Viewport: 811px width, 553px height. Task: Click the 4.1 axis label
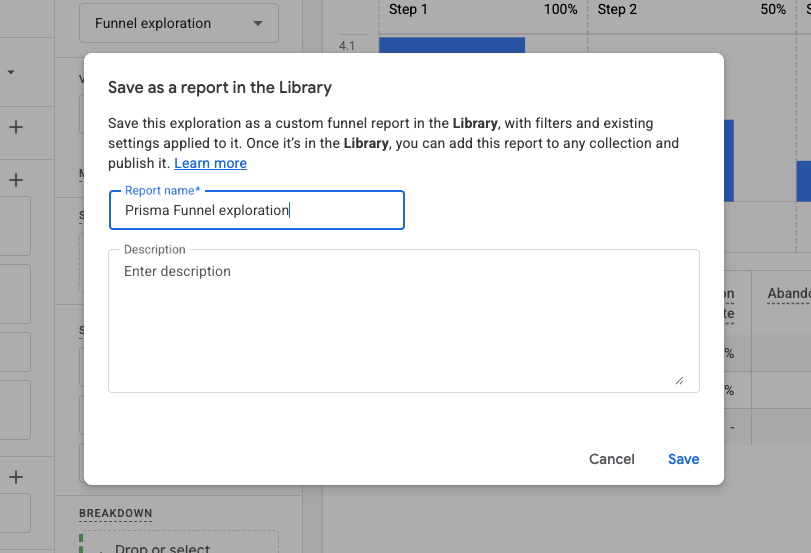(x=347, y=46)
